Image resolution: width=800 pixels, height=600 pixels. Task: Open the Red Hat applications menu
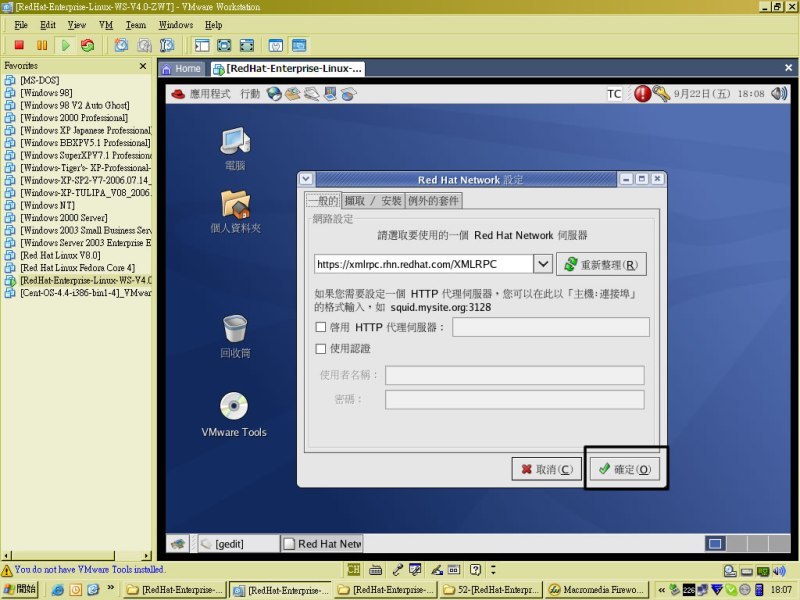[x=201, y=94]
